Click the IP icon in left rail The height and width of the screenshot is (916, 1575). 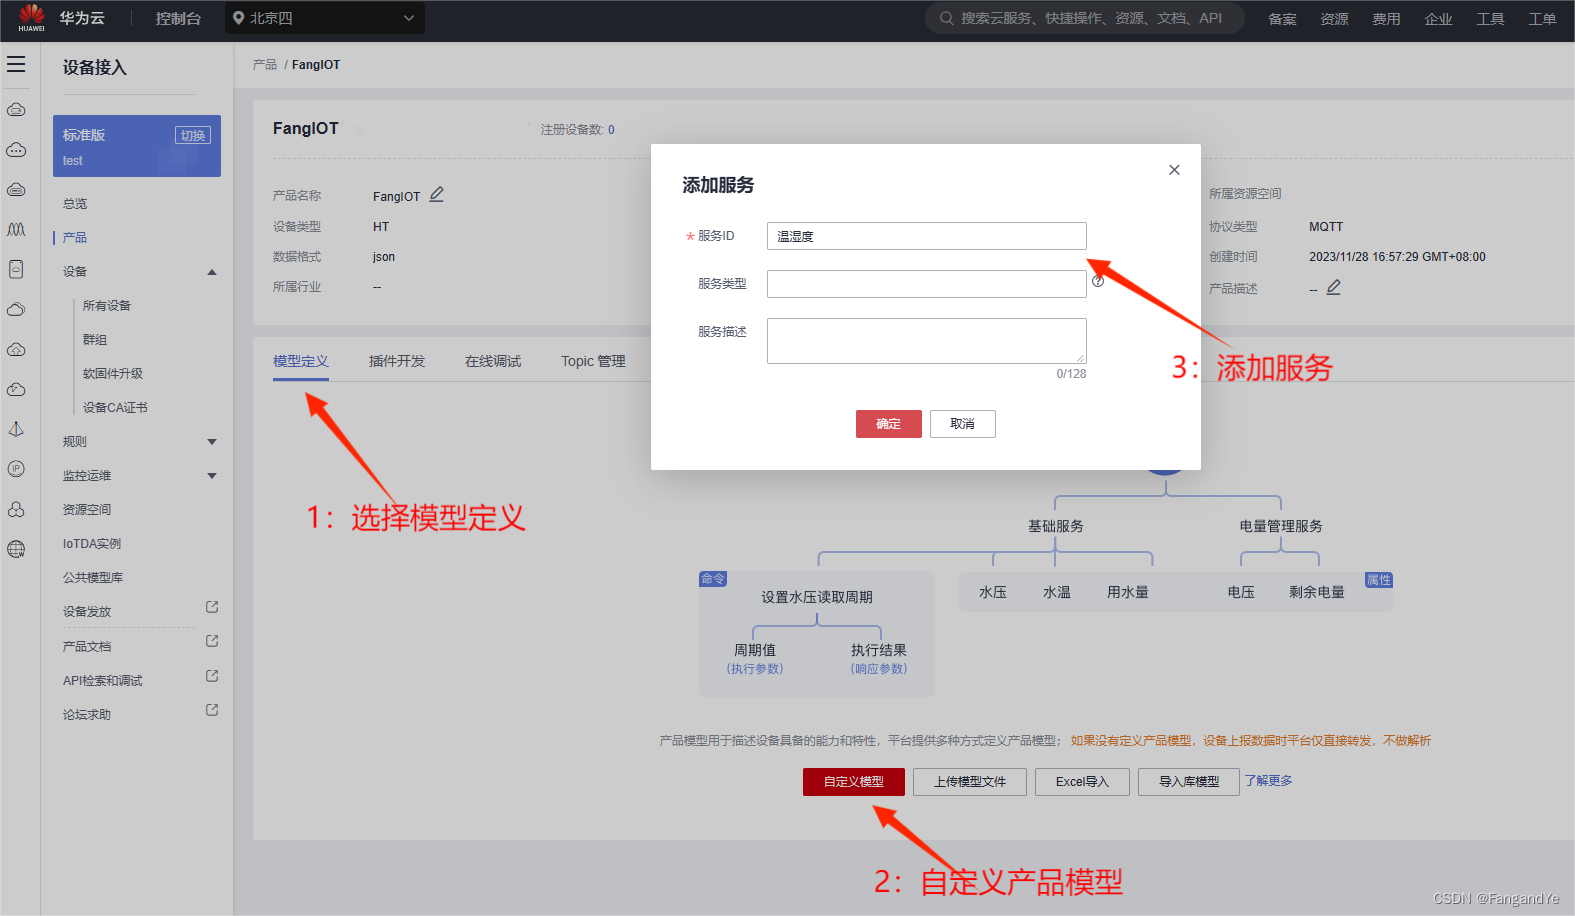(x=16, y=469)
